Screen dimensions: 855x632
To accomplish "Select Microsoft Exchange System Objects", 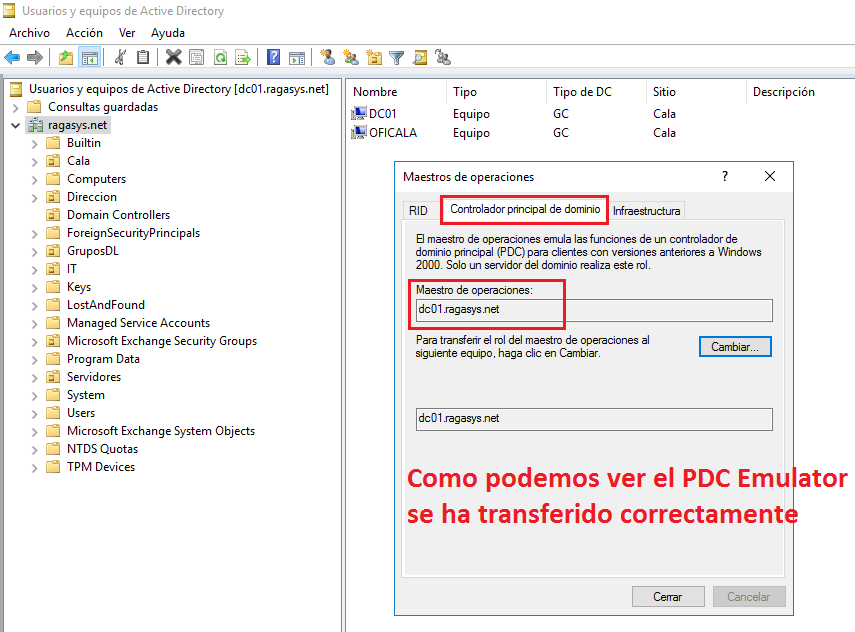I will point(160,431).
